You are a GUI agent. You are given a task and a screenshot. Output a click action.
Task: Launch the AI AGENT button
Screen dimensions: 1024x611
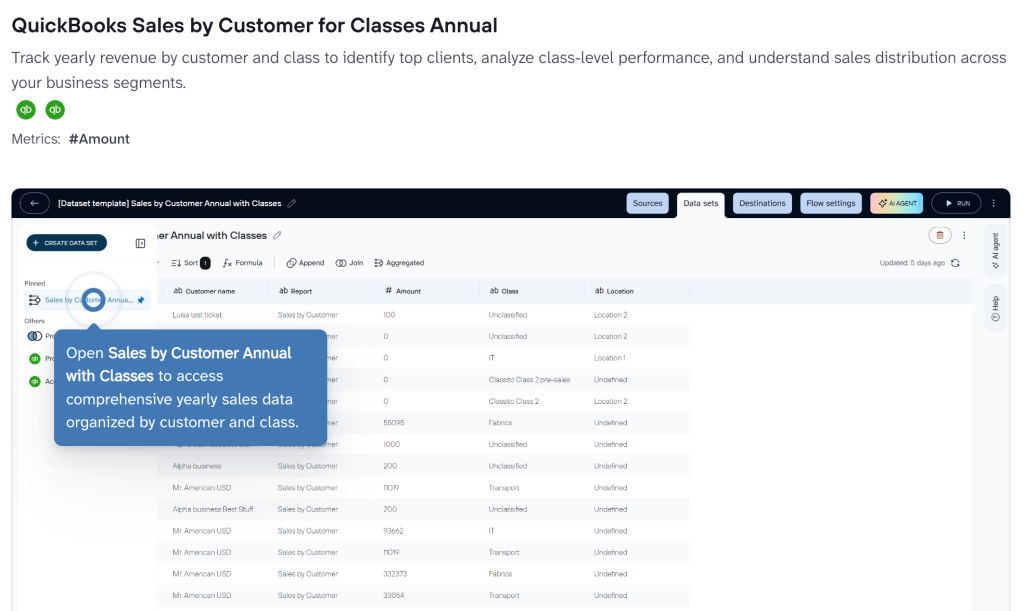(897, 203)
